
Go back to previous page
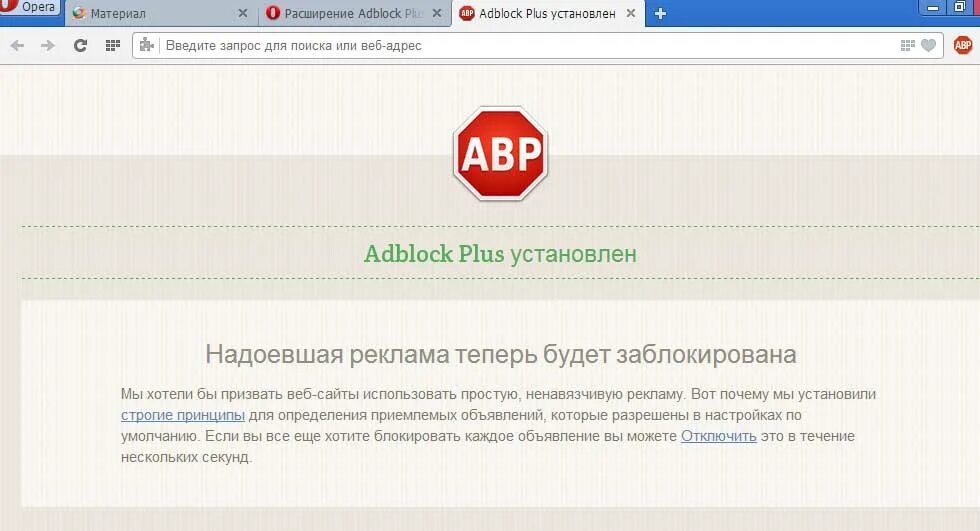point(18,46)
